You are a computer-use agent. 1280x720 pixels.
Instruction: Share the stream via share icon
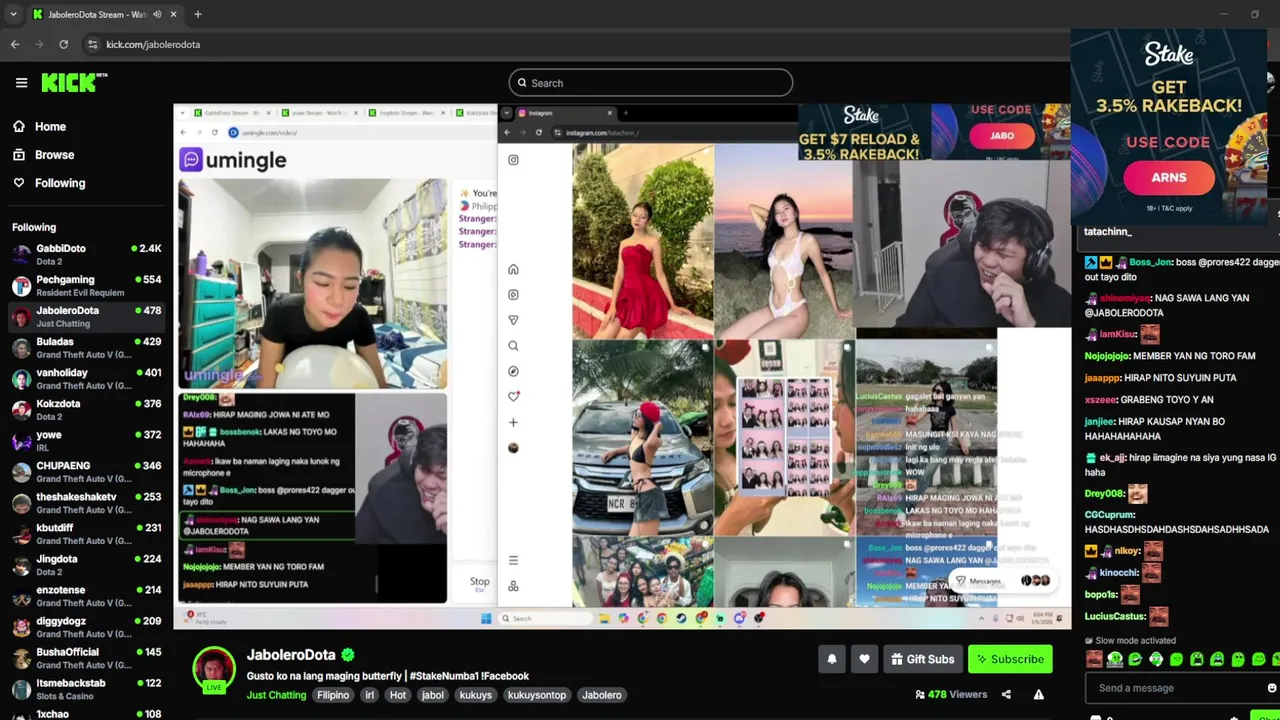click(x=1006, y=695)
